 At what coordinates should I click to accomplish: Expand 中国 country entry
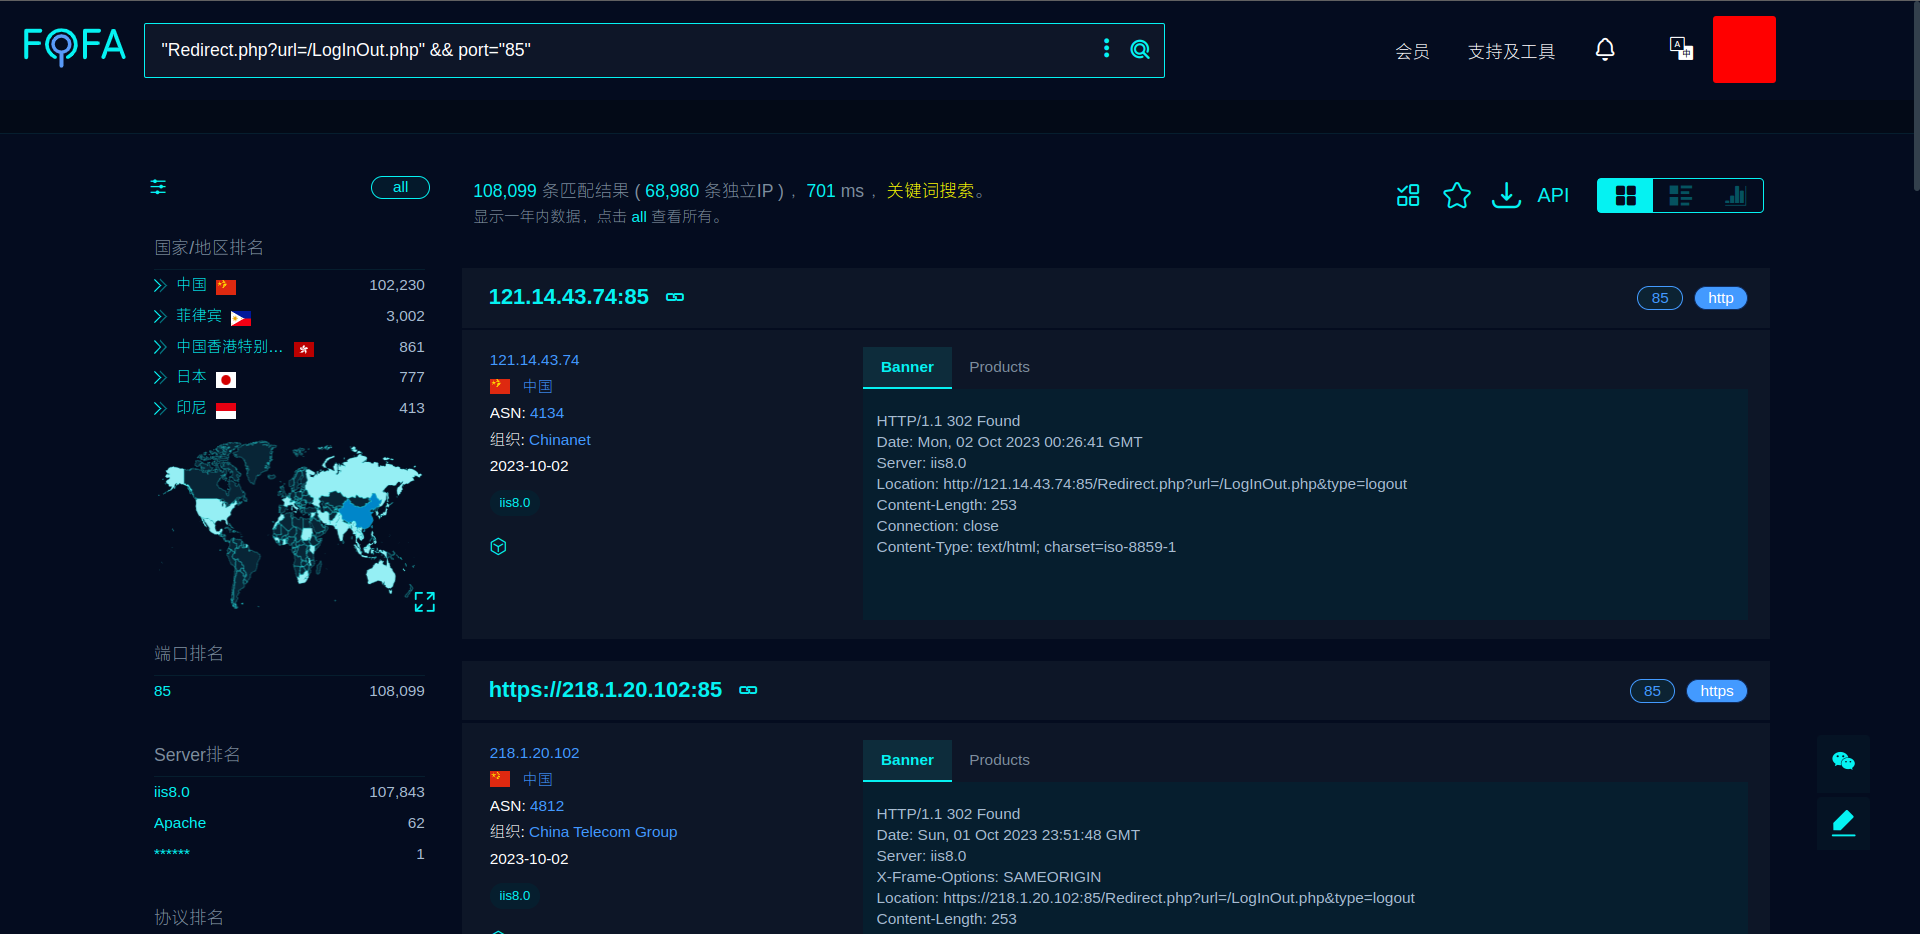(x=159, y=286)
